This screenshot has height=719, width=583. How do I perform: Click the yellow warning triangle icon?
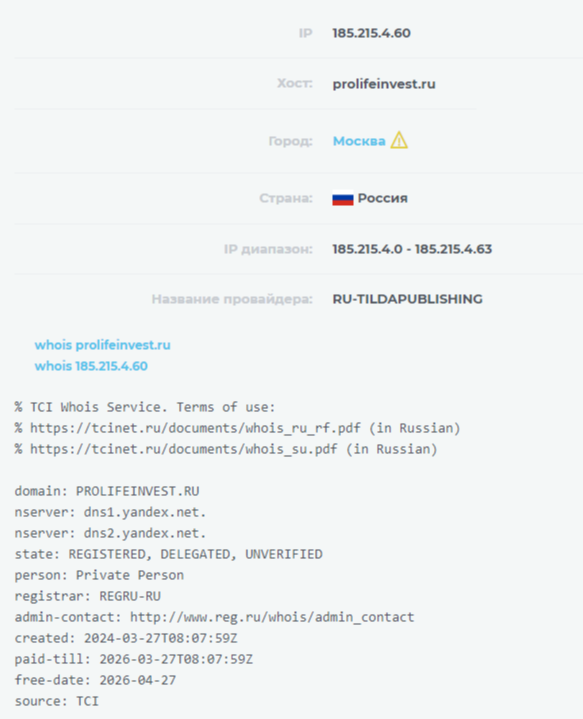pos(399,140)
